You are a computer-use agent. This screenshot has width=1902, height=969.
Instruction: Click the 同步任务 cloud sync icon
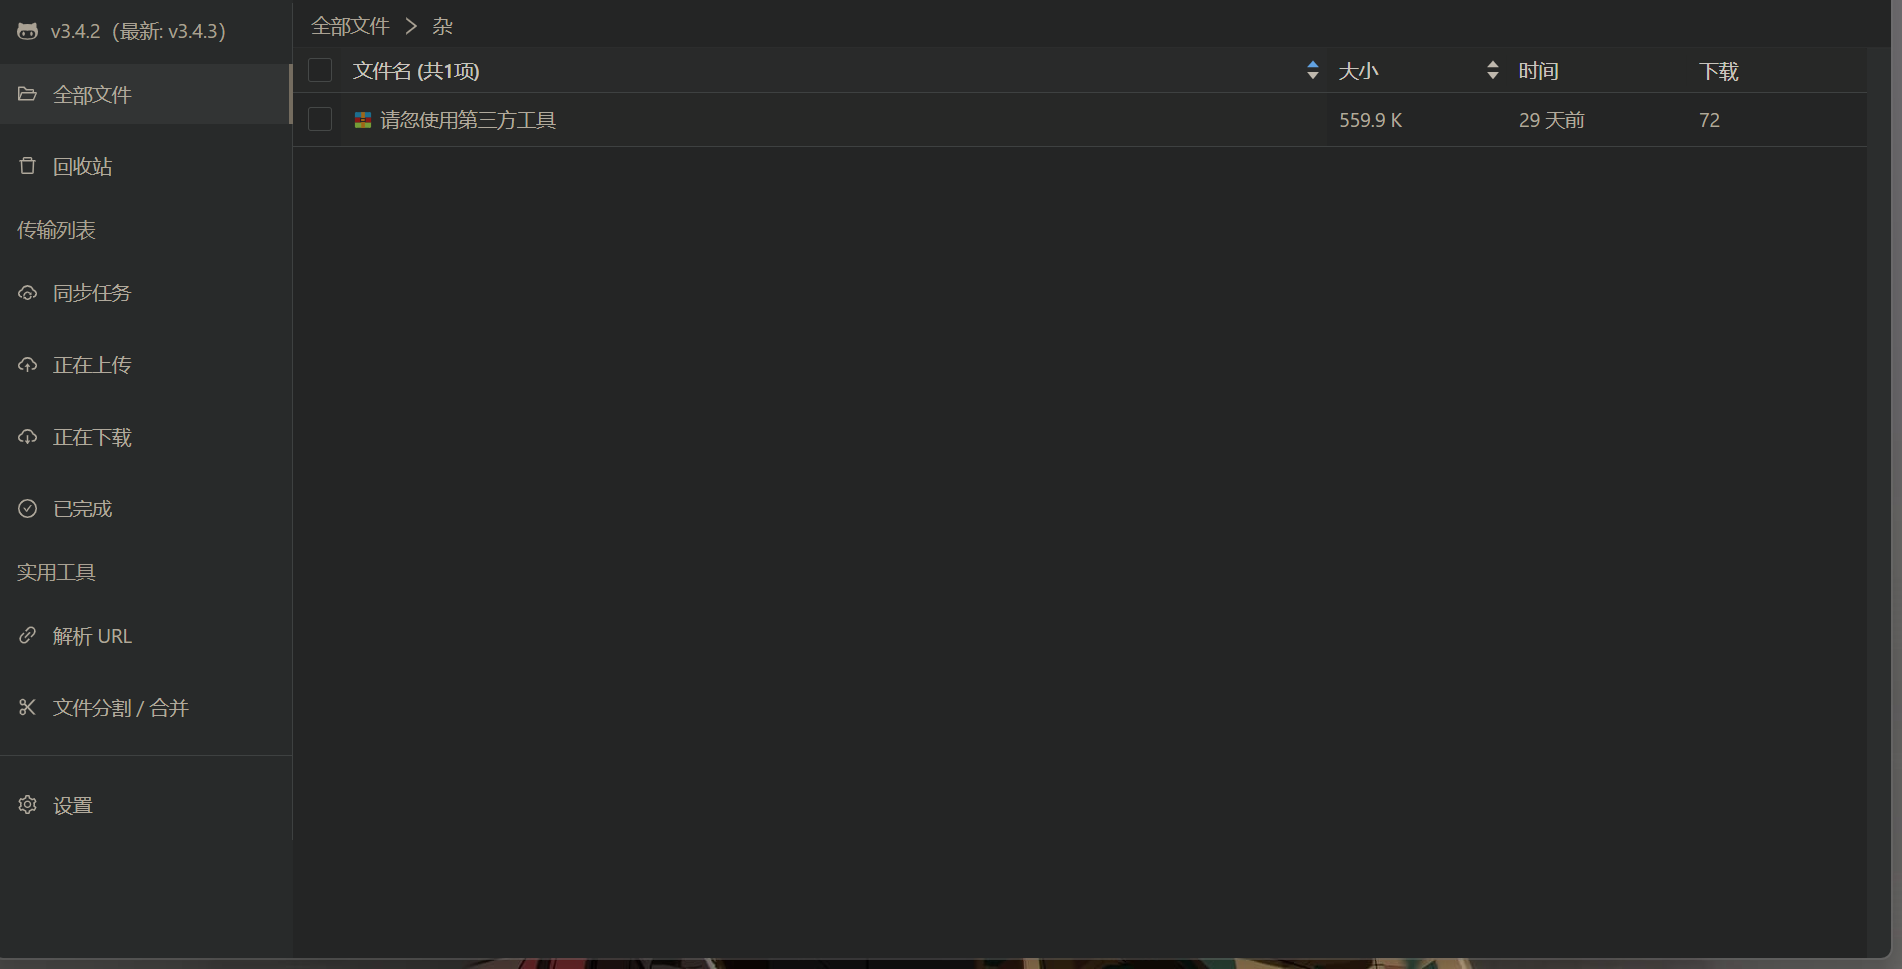(28, 293)
